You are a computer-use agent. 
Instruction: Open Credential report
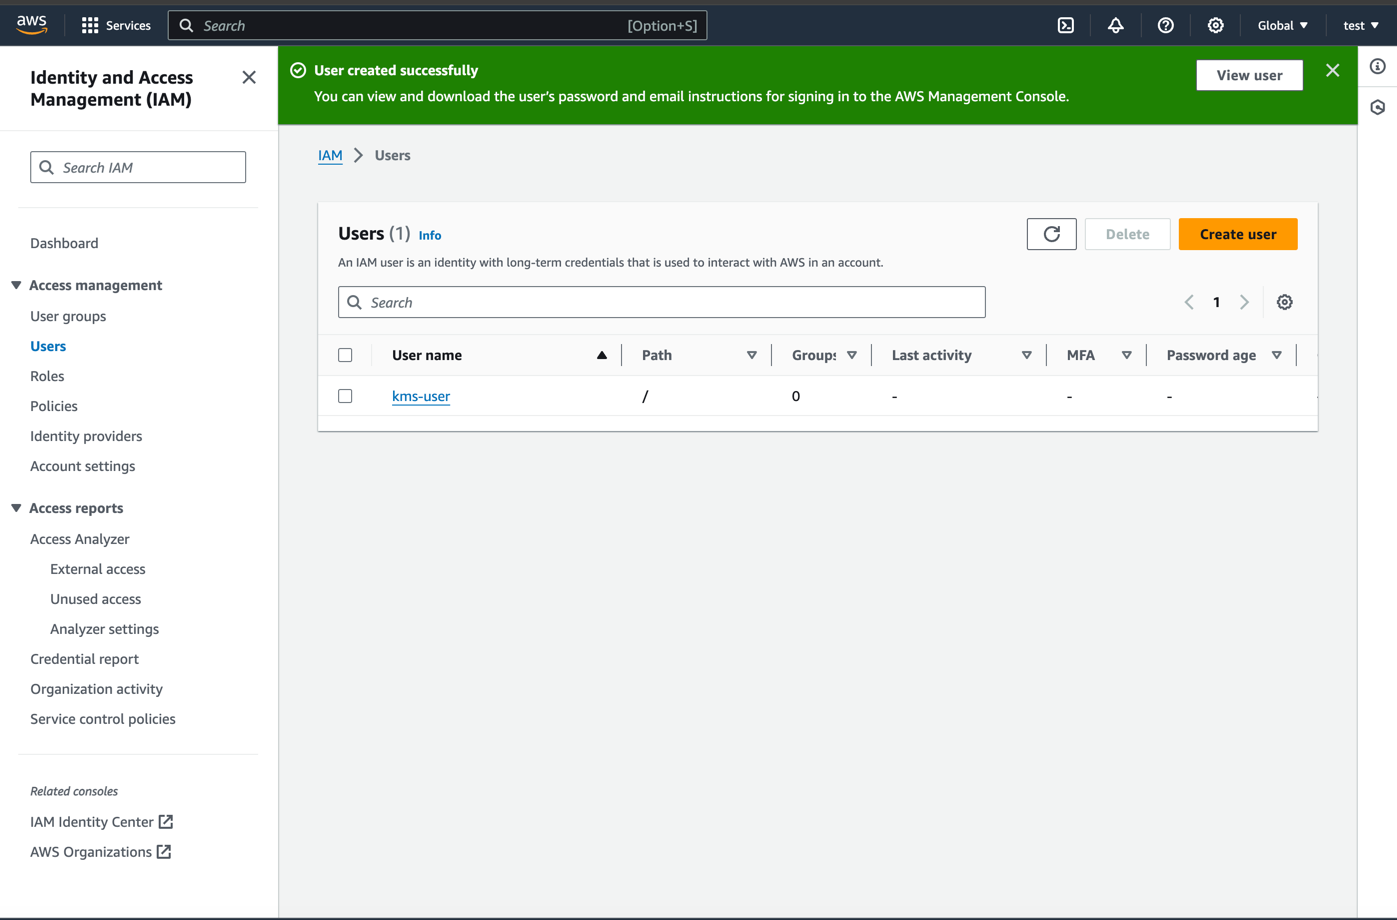pyautogui.click(x=84, y=659)
